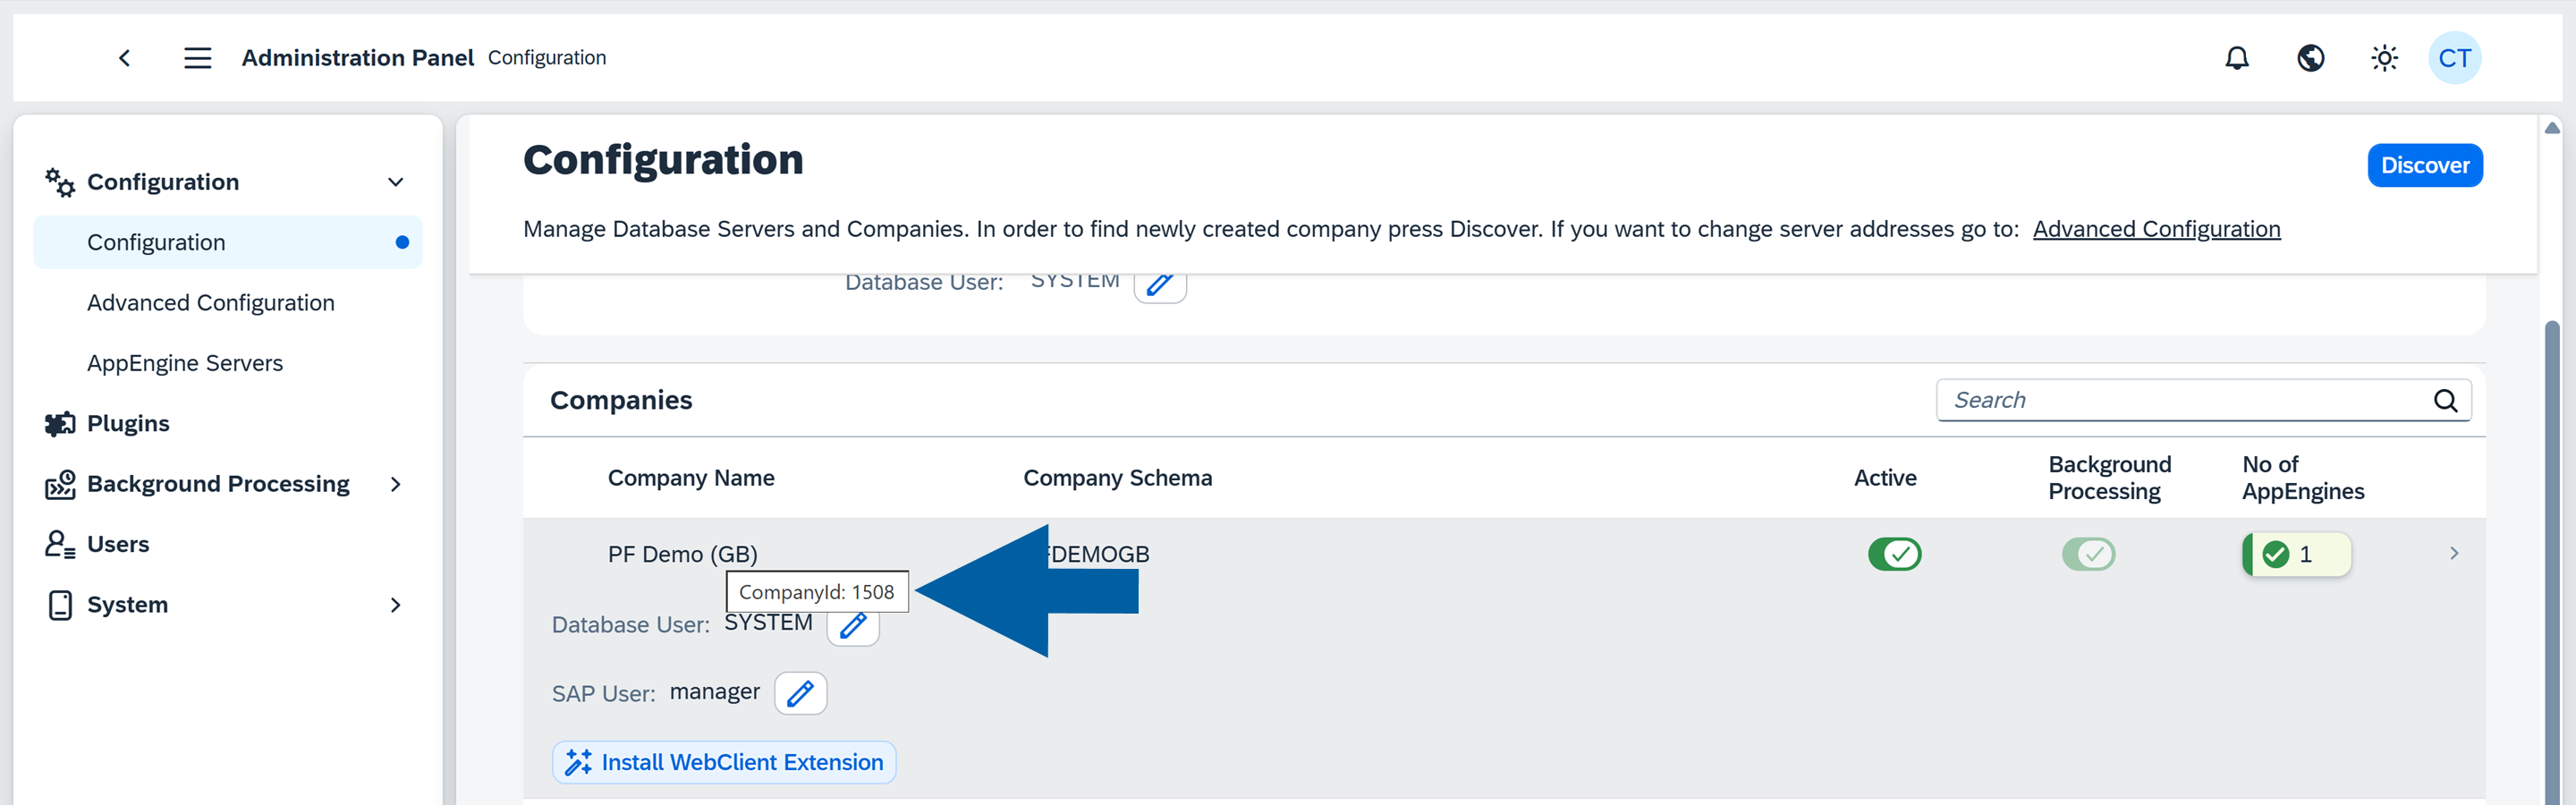Click into the Companies search field
Viewport: 2576px width, 805px height.
(2180, 400)
